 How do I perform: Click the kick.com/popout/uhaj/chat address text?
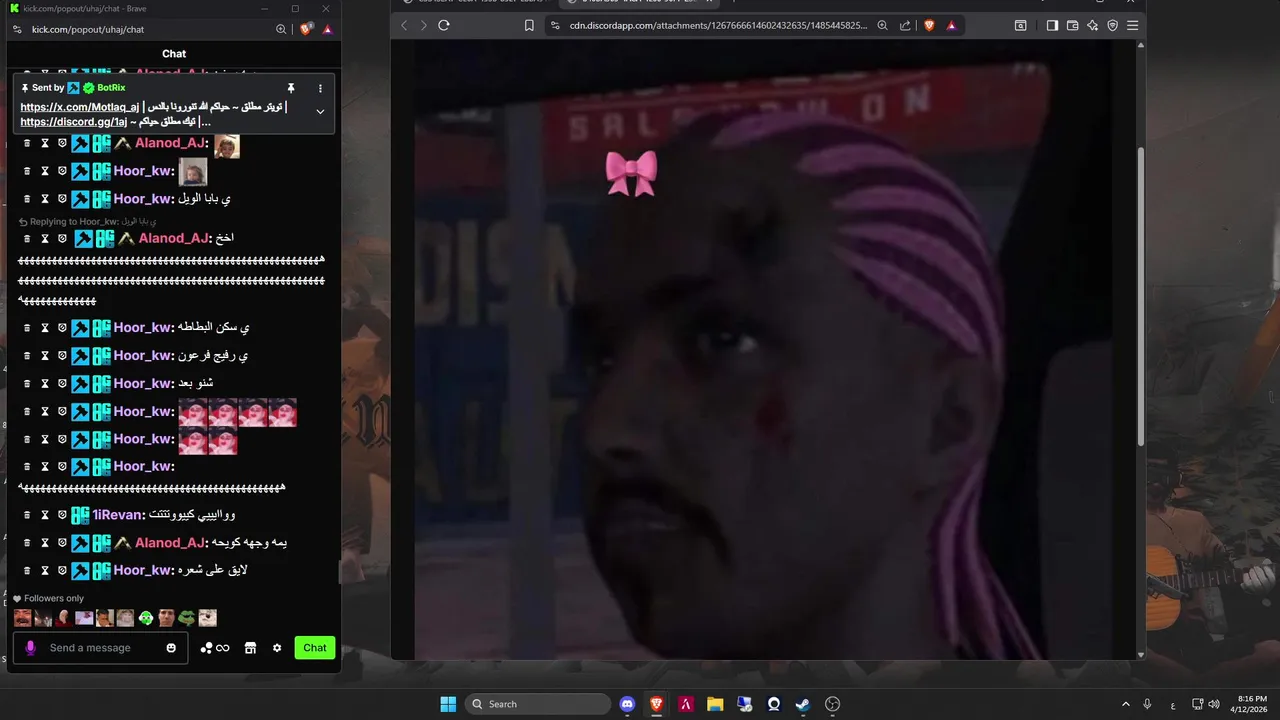click(88, 30)
